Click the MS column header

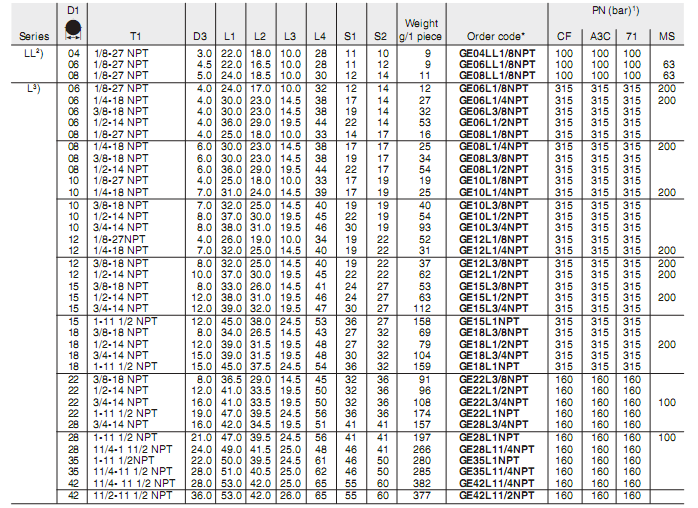667,36
